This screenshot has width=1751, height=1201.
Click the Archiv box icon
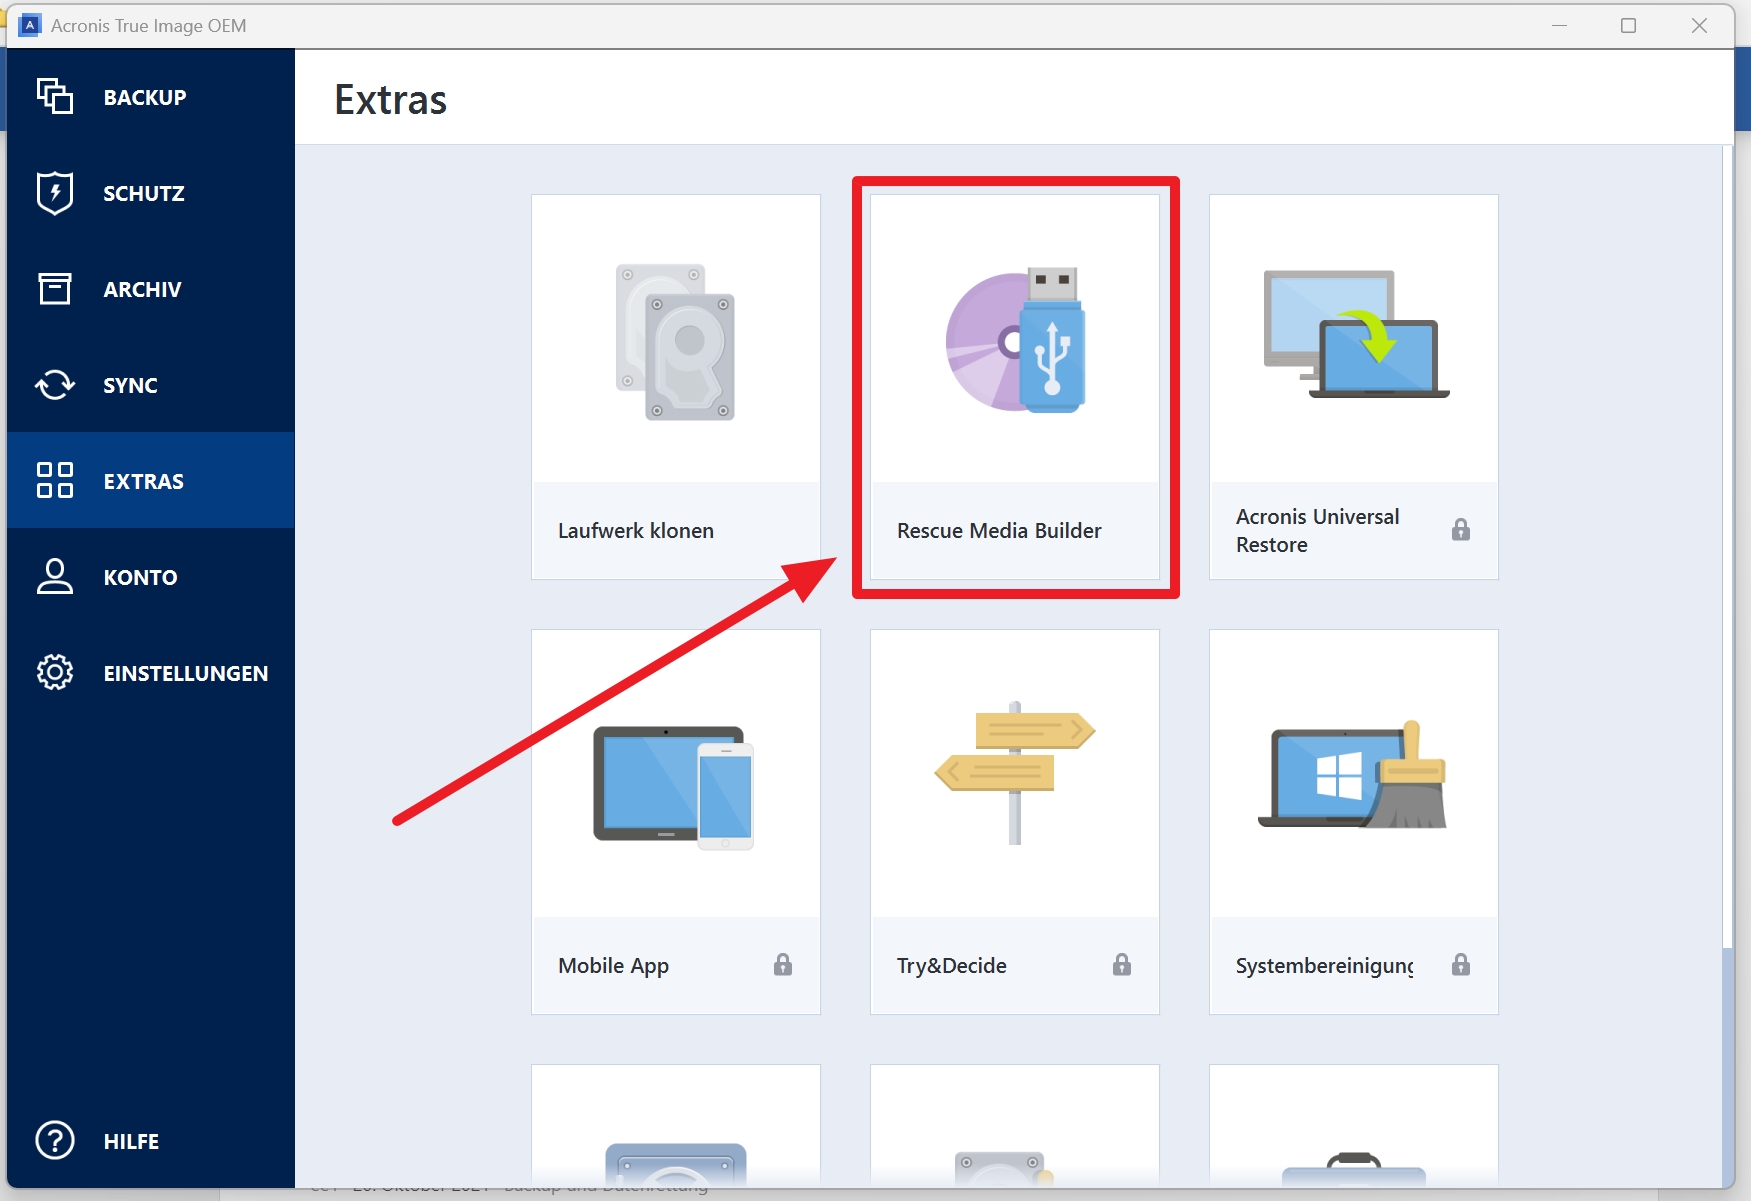pos(55,288)
